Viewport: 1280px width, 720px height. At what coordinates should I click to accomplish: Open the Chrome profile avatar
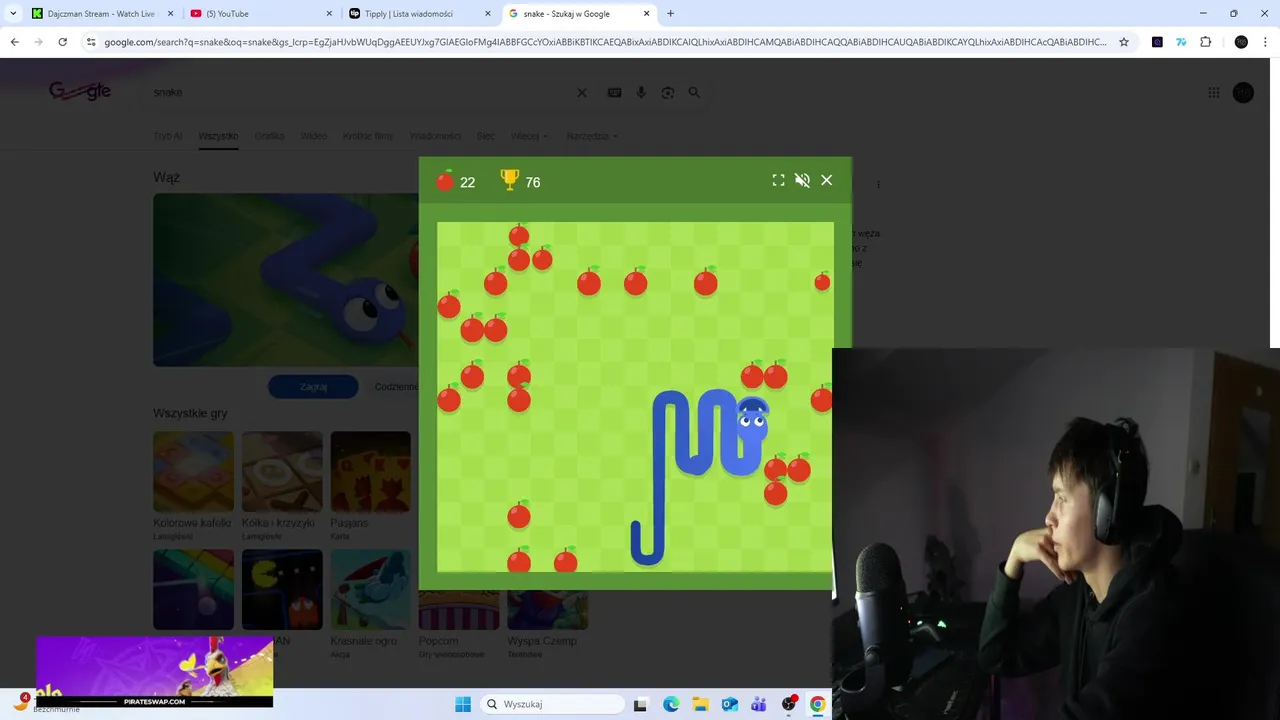tap(1241, 42)
